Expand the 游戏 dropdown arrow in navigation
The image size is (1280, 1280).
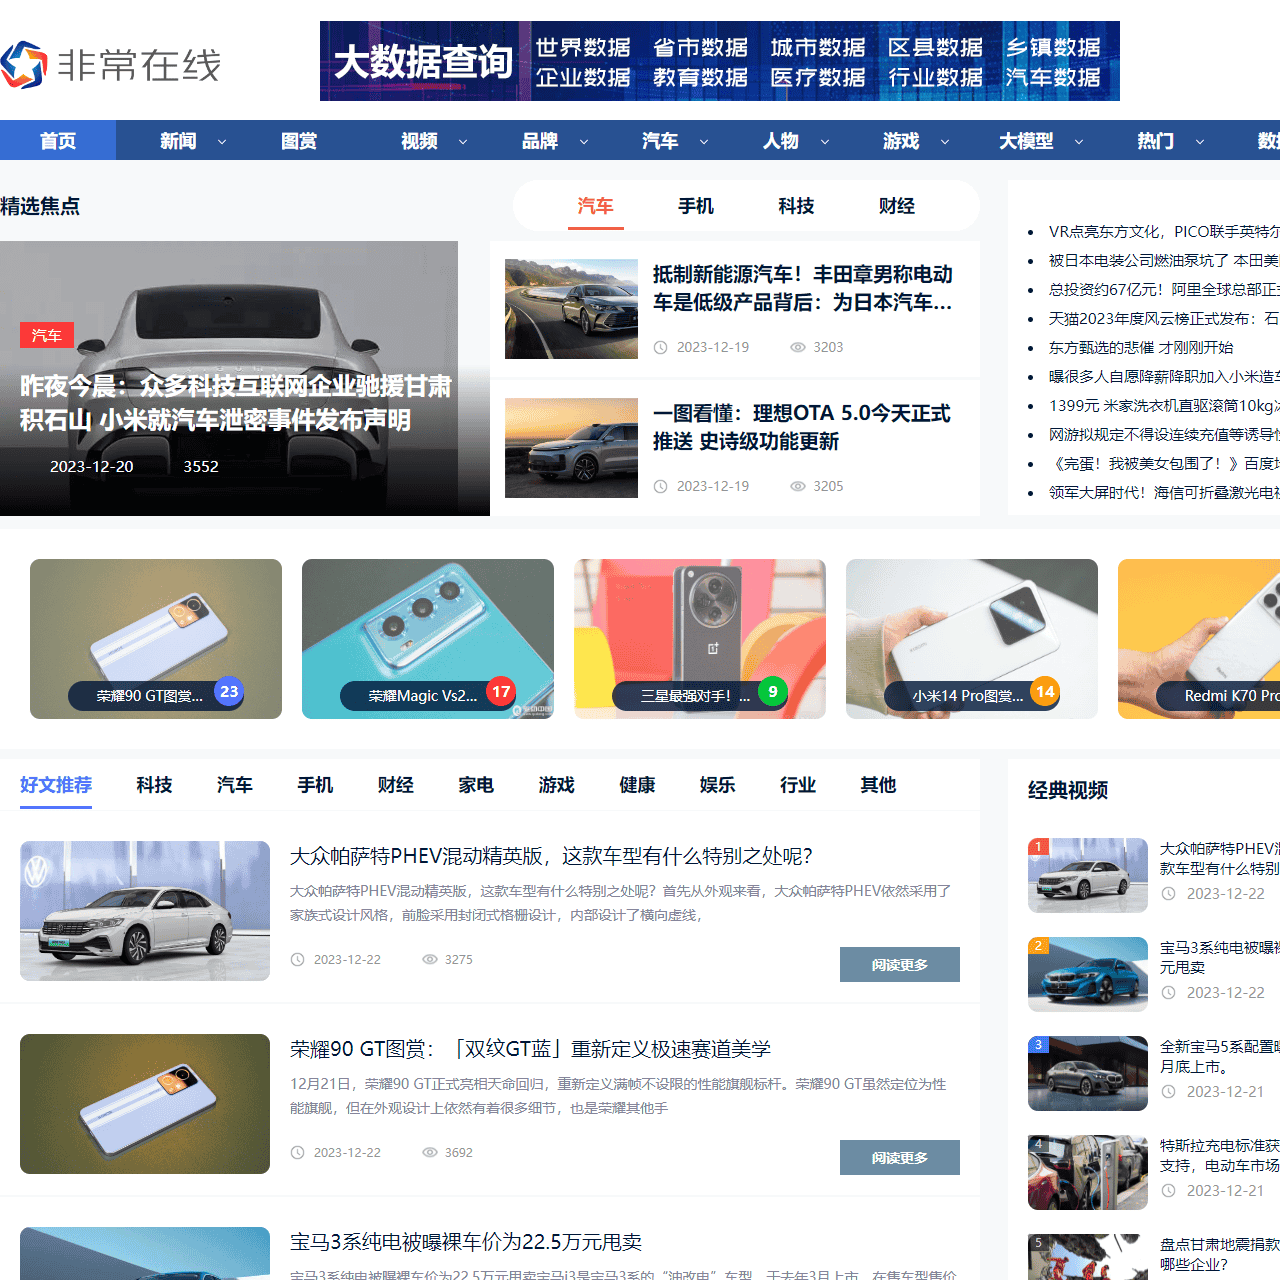click(x=945, y=142)
